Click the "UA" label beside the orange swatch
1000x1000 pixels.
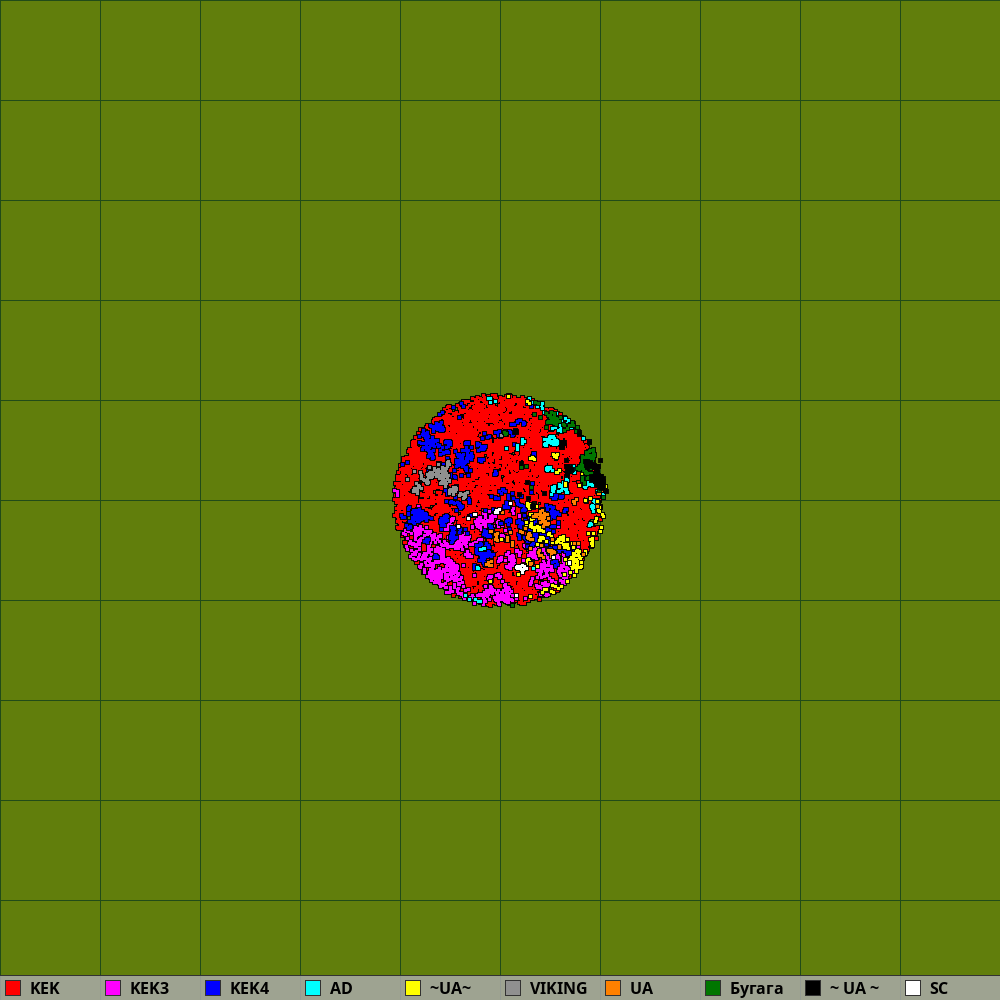click(x=641, y=989)
